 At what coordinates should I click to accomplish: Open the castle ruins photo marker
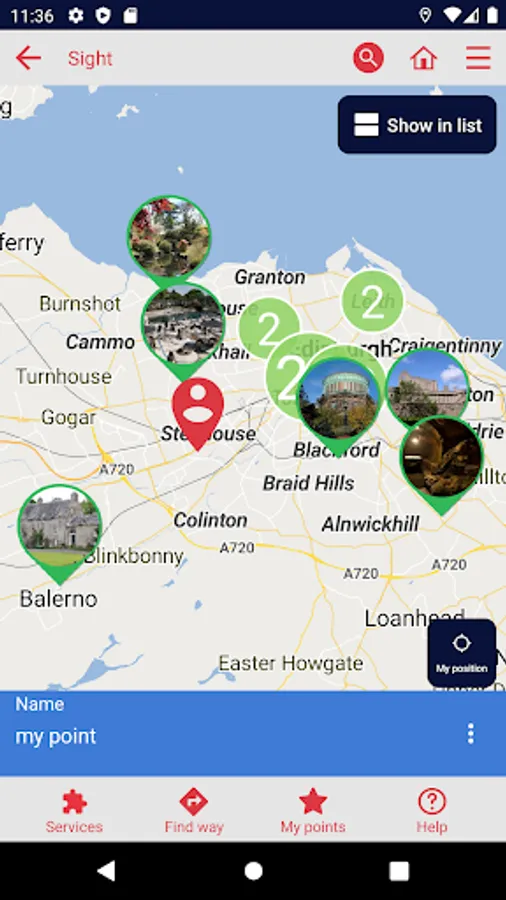(x=427, y=387)
